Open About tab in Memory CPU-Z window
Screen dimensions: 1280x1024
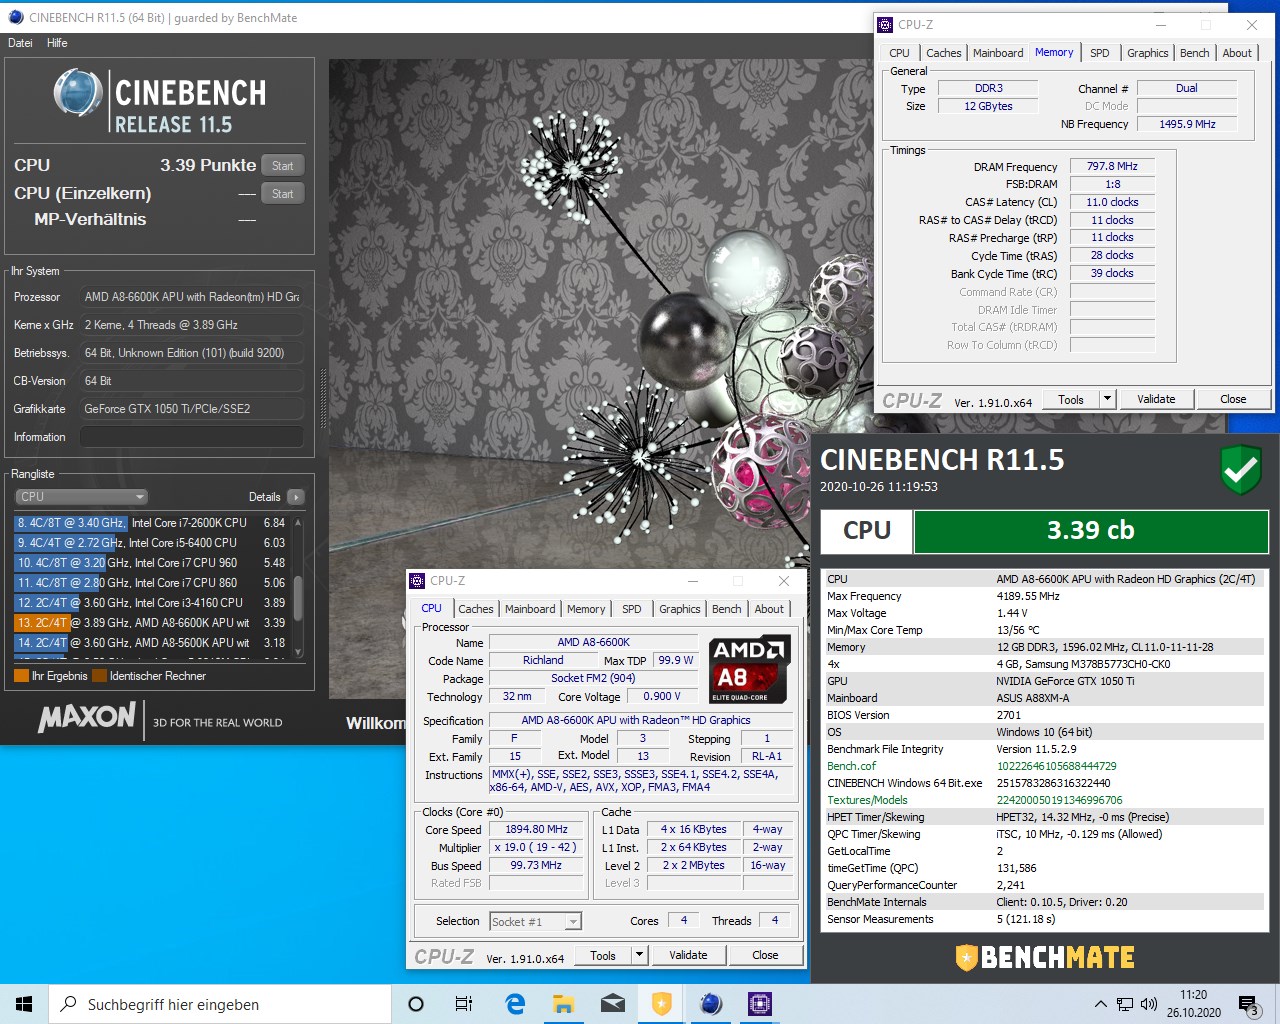pyautogui.click(x=1237, y=53)
